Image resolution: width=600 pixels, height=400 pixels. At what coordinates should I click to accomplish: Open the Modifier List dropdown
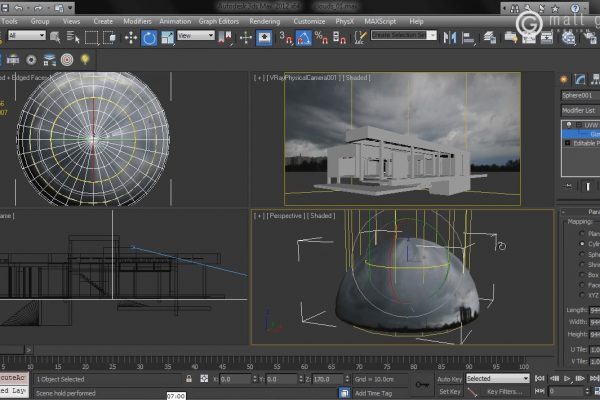tap(580, 111)
